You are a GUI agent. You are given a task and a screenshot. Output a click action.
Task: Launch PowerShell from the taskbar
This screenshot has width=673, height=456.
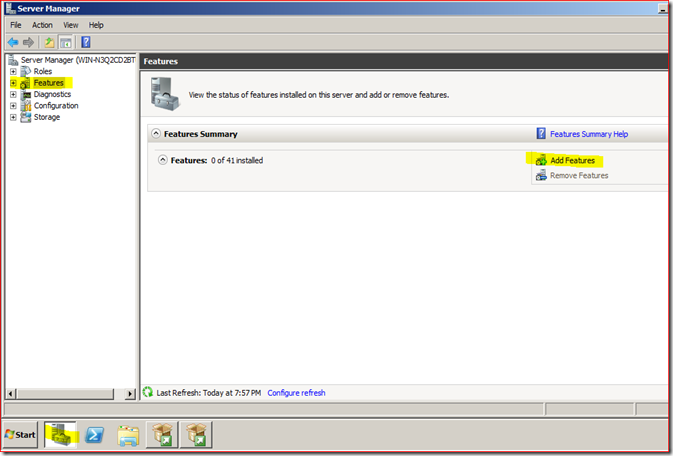pyautogui.click(x=94, y=435)
